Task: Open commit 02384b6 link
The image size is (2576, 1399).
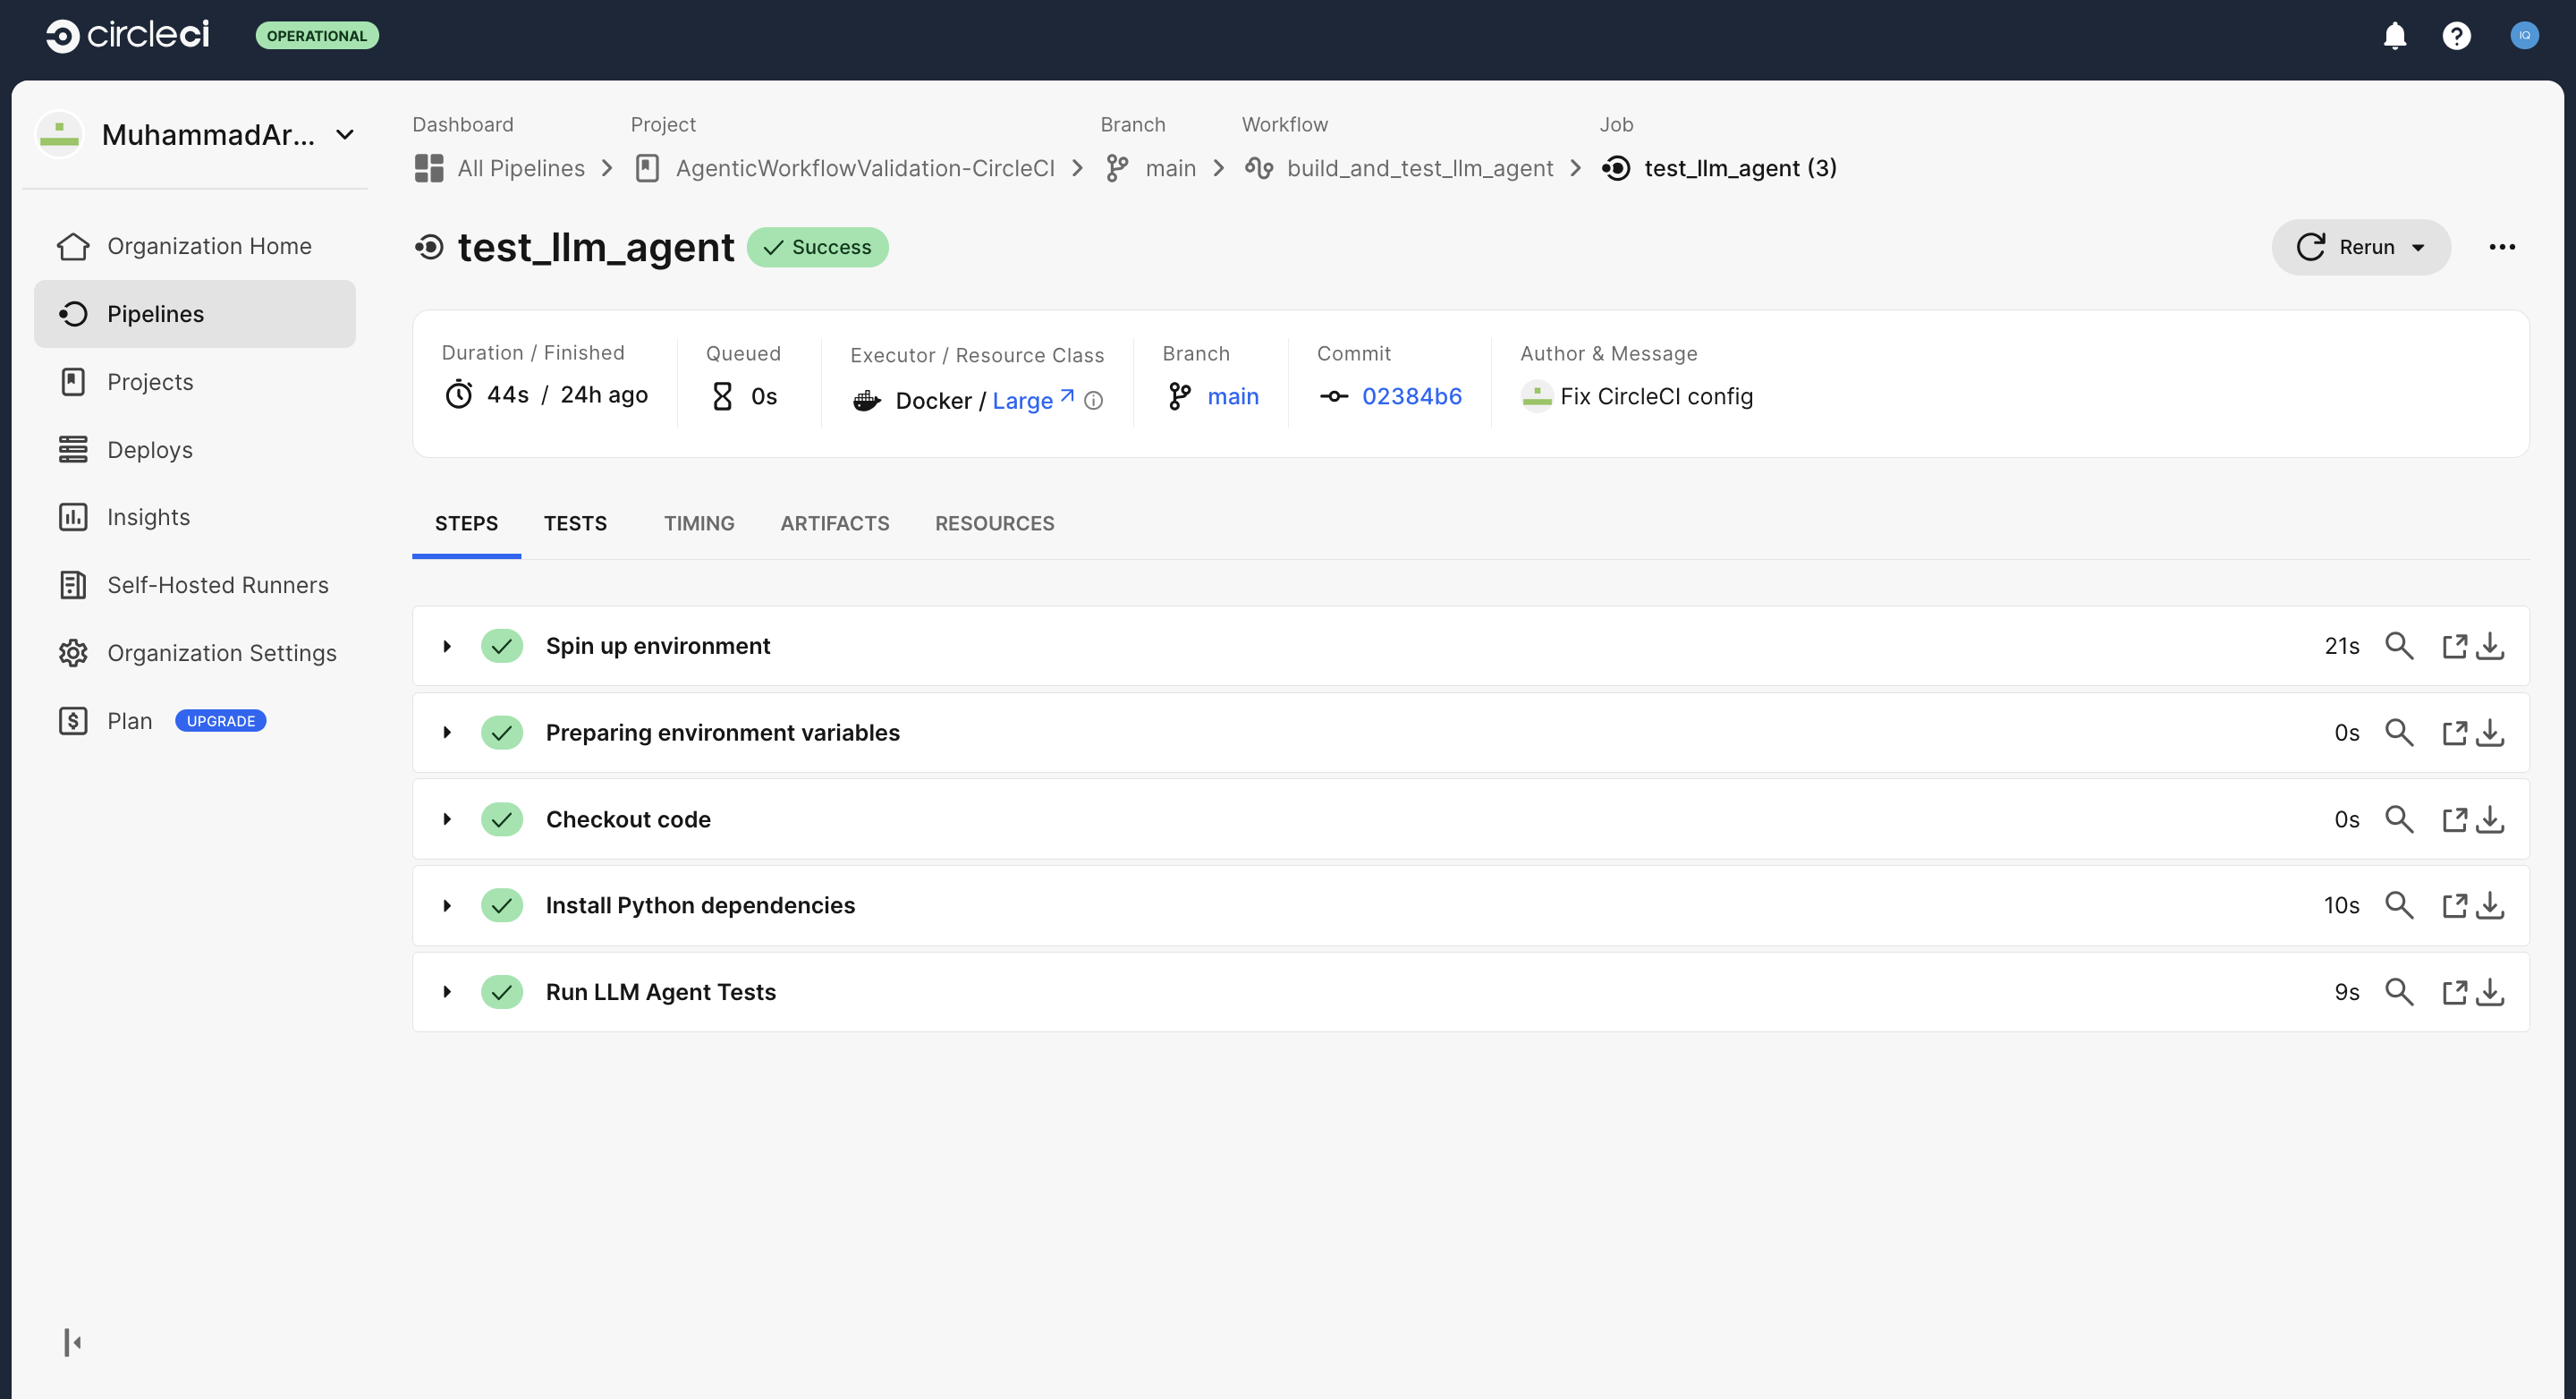Action: point(1412,396)
